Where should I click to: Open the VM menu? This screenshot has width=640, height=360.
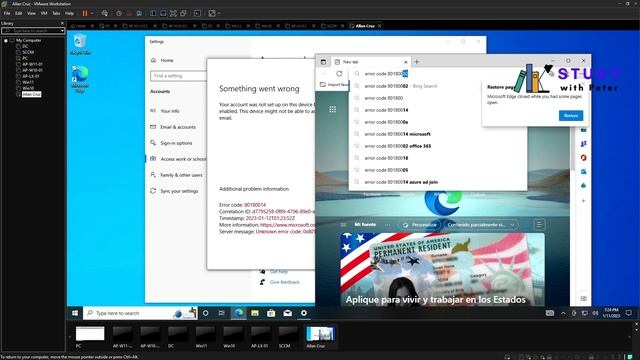point(44,13)
